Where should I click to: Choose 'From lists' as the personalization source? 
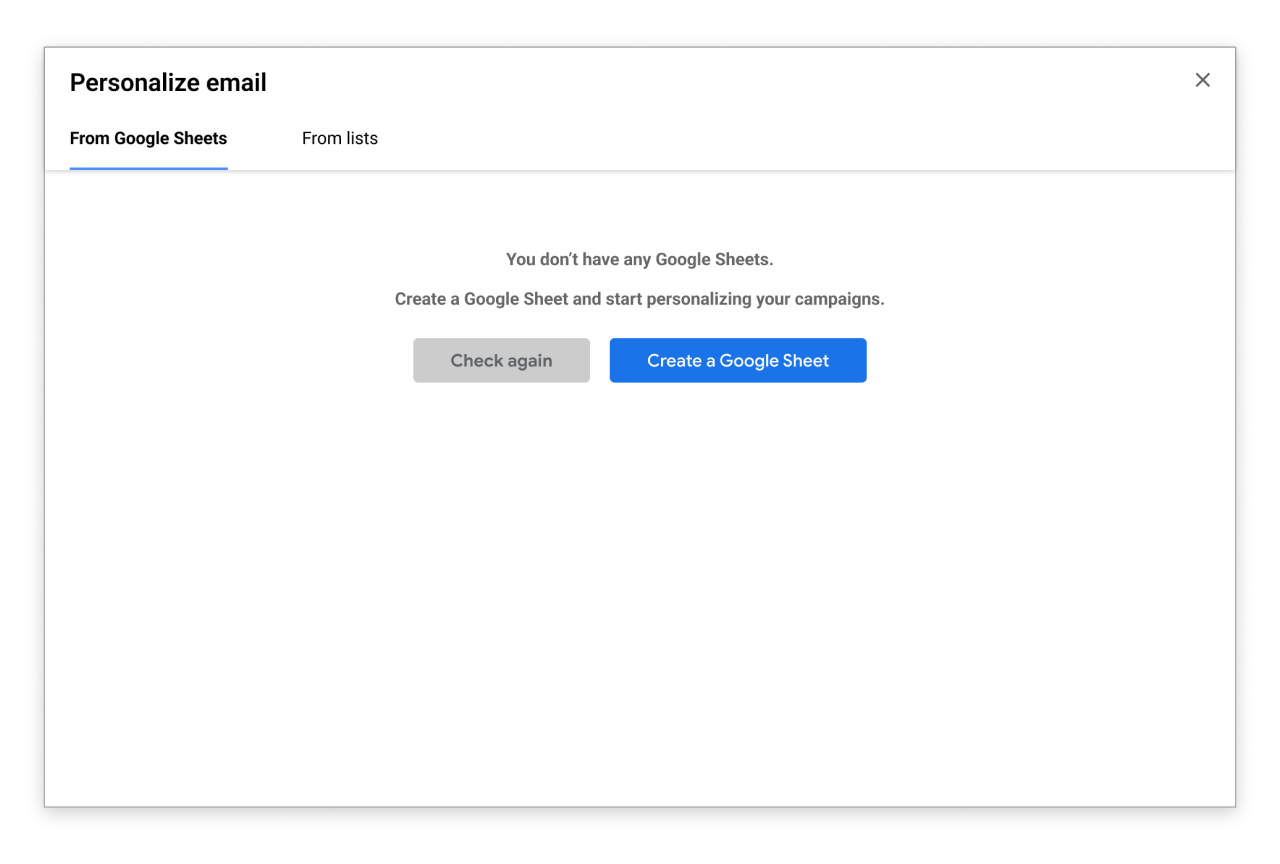click(x=340, y=139)
